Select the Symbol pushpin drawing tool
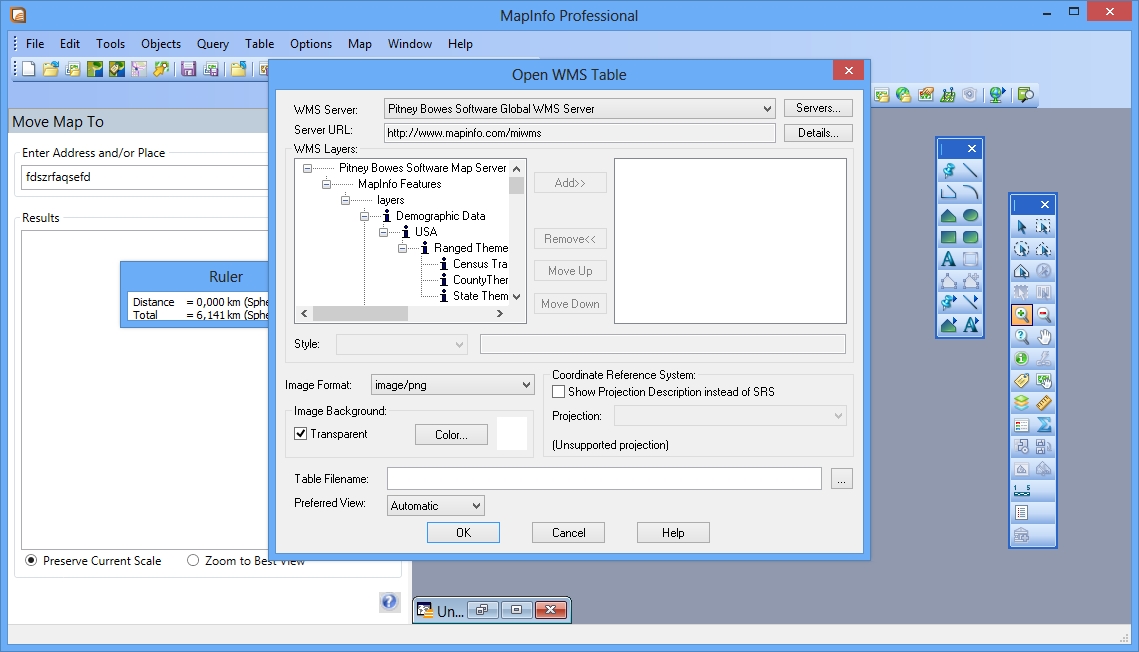The image size is (1139, 652). 949,171
